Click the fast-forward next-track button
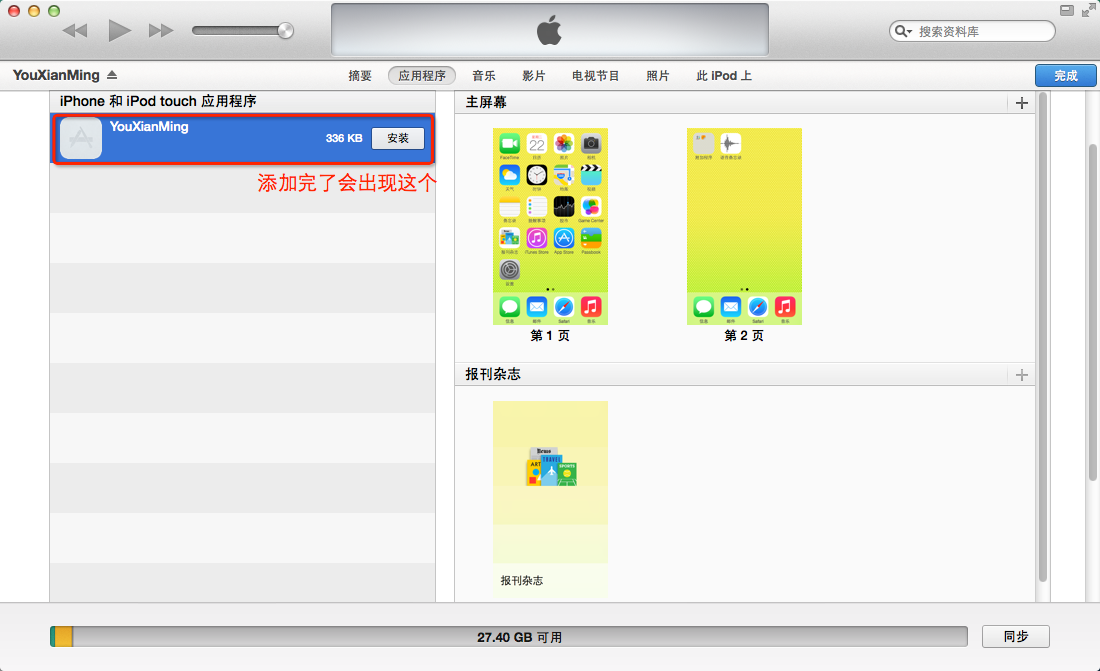1100x671 pixels. 161,30
